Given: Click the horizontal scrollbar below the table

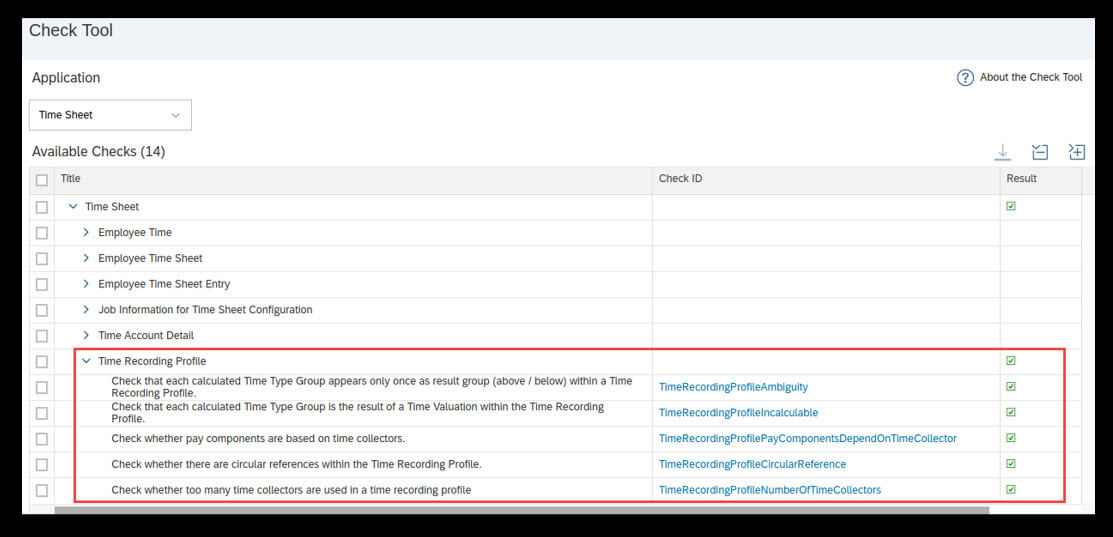Looking at the screenshot, I should click(x=522, y=509).
